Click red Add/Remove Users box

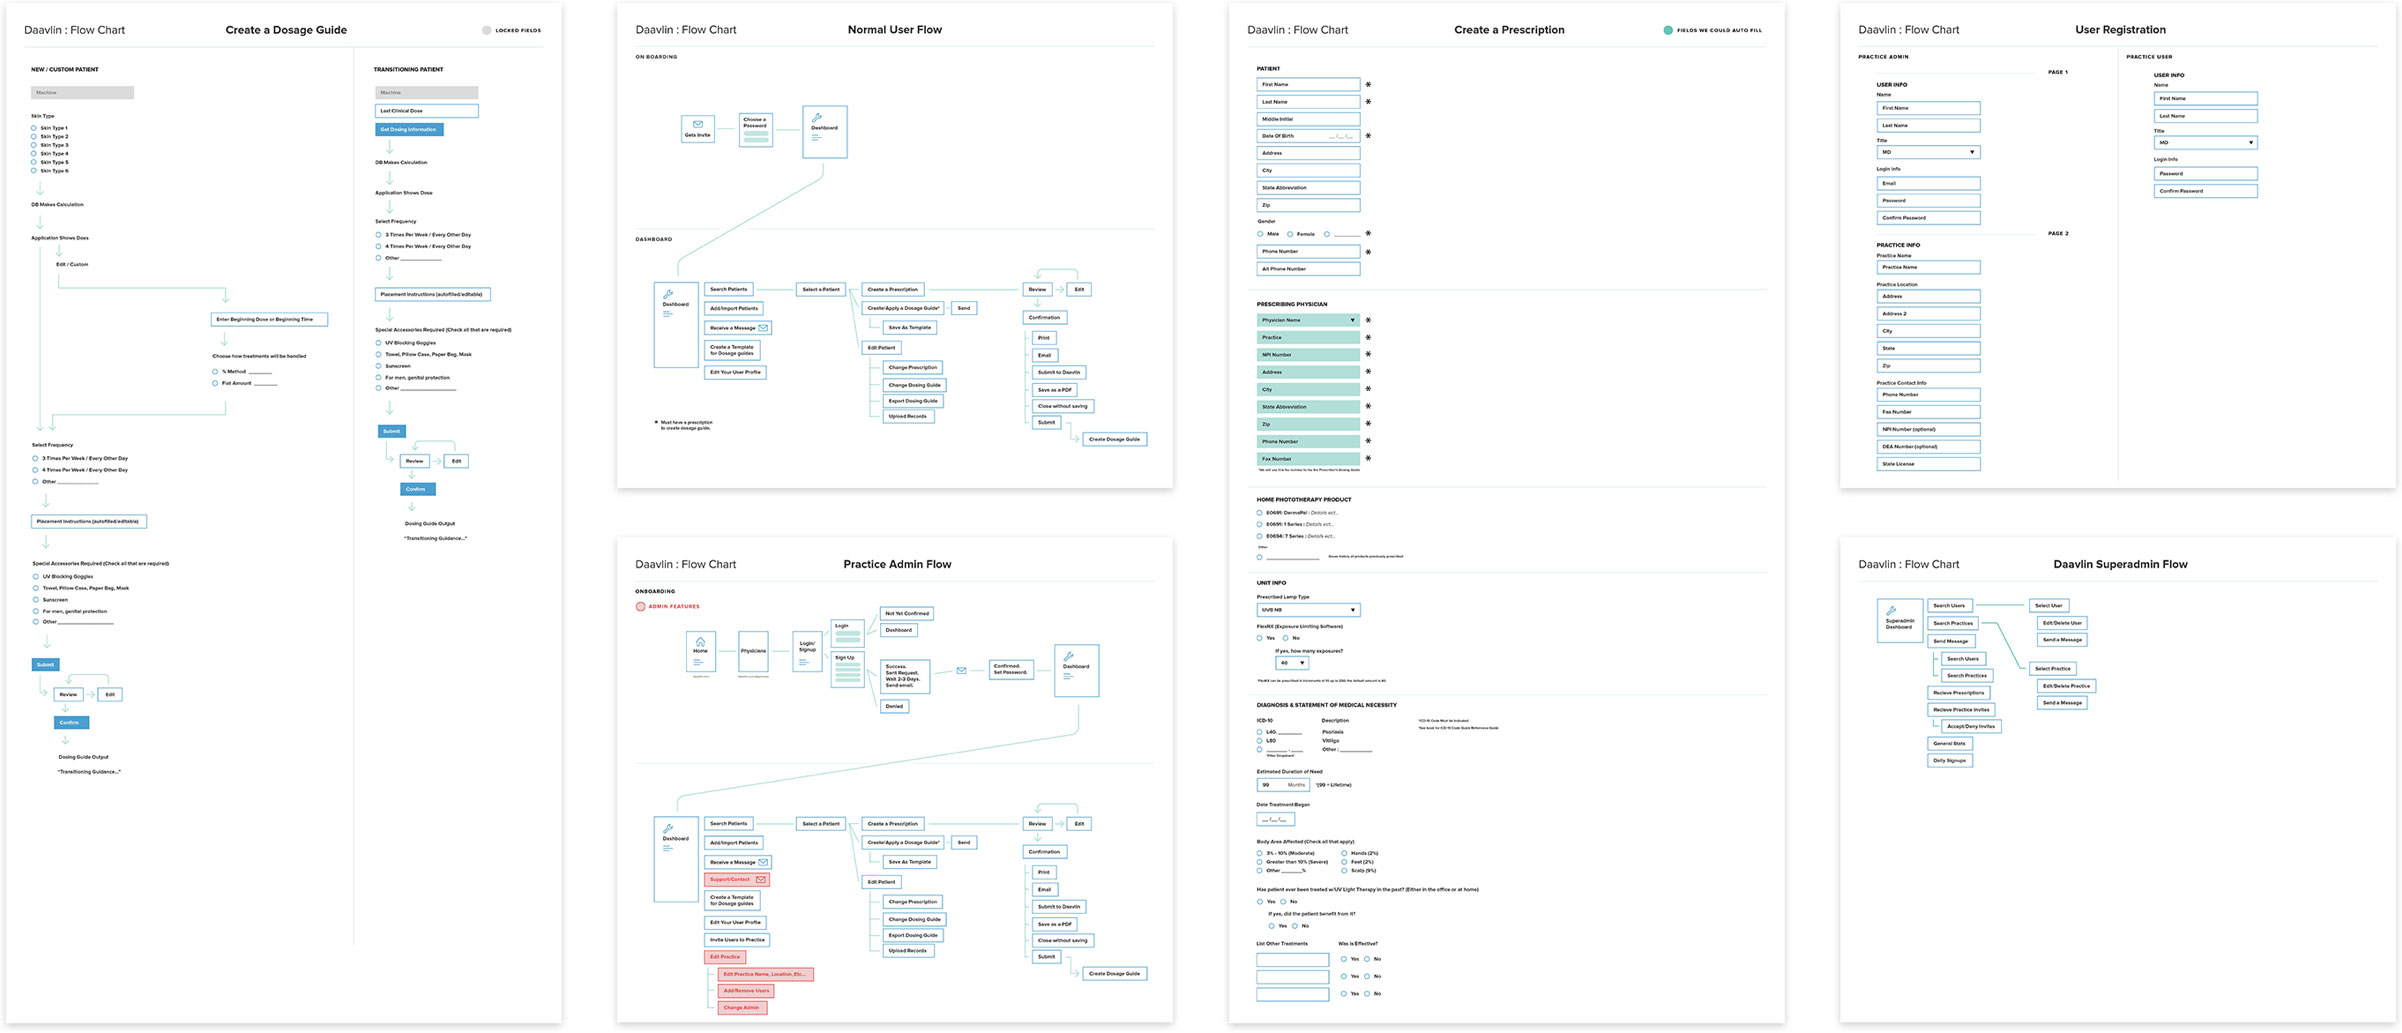(x=747, y=991)
